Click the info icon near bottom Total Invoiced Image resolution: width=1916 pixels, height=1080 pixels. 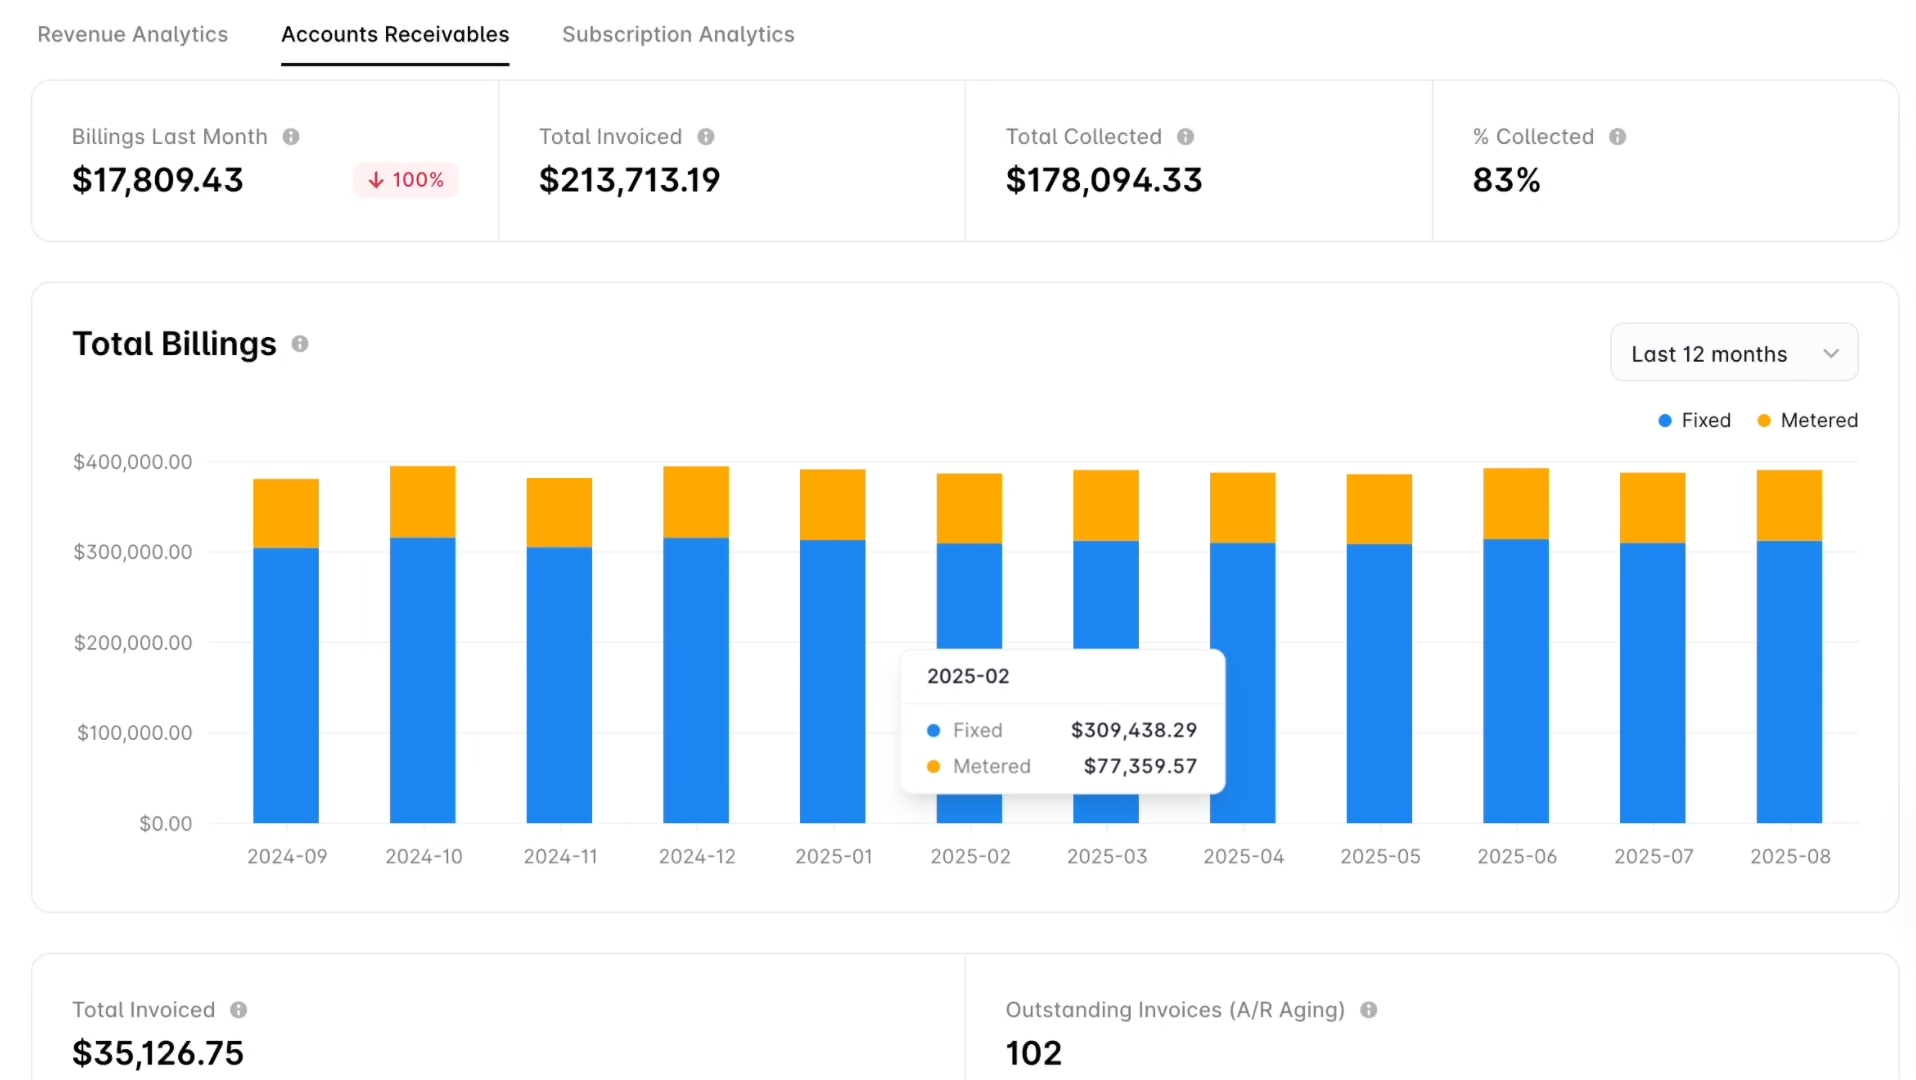tap(240, 1010)
